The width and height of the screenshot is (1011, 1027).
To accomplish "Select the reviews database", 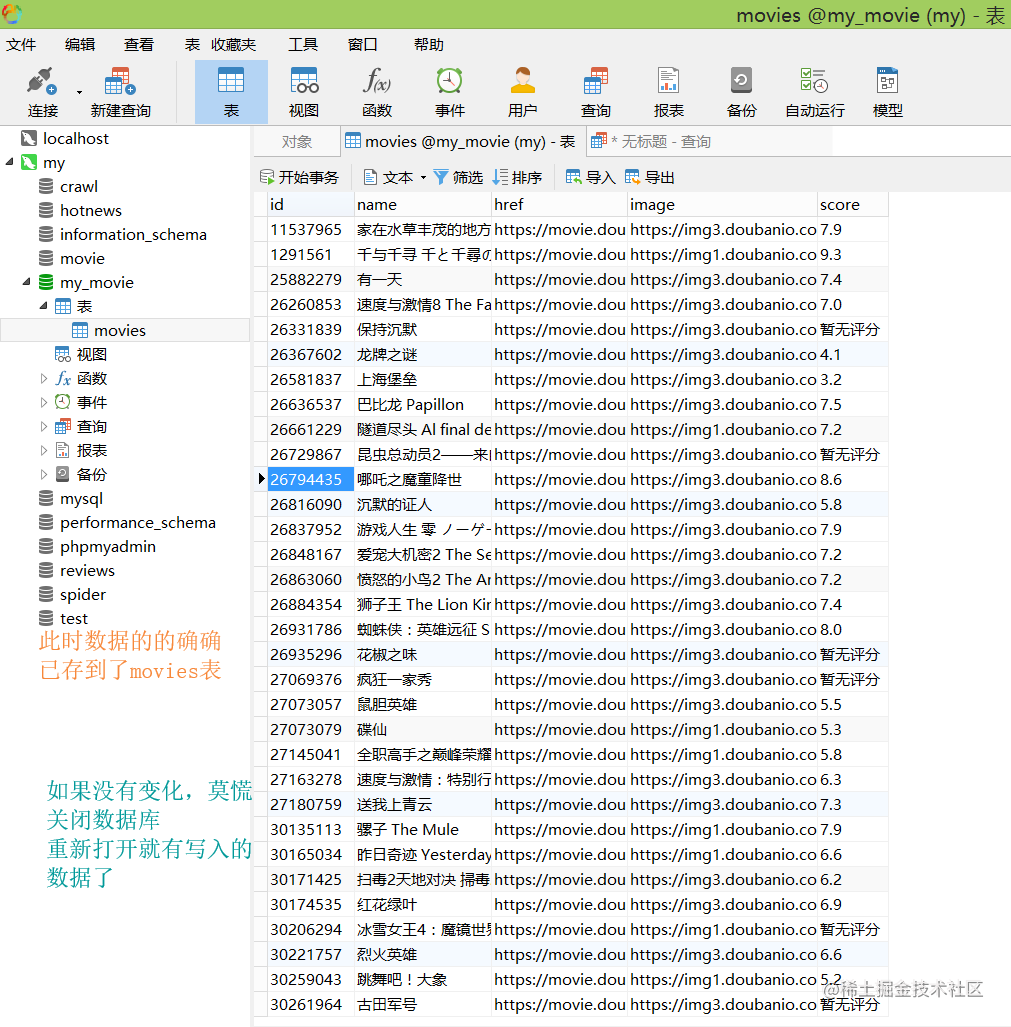I will click(87, 570).
